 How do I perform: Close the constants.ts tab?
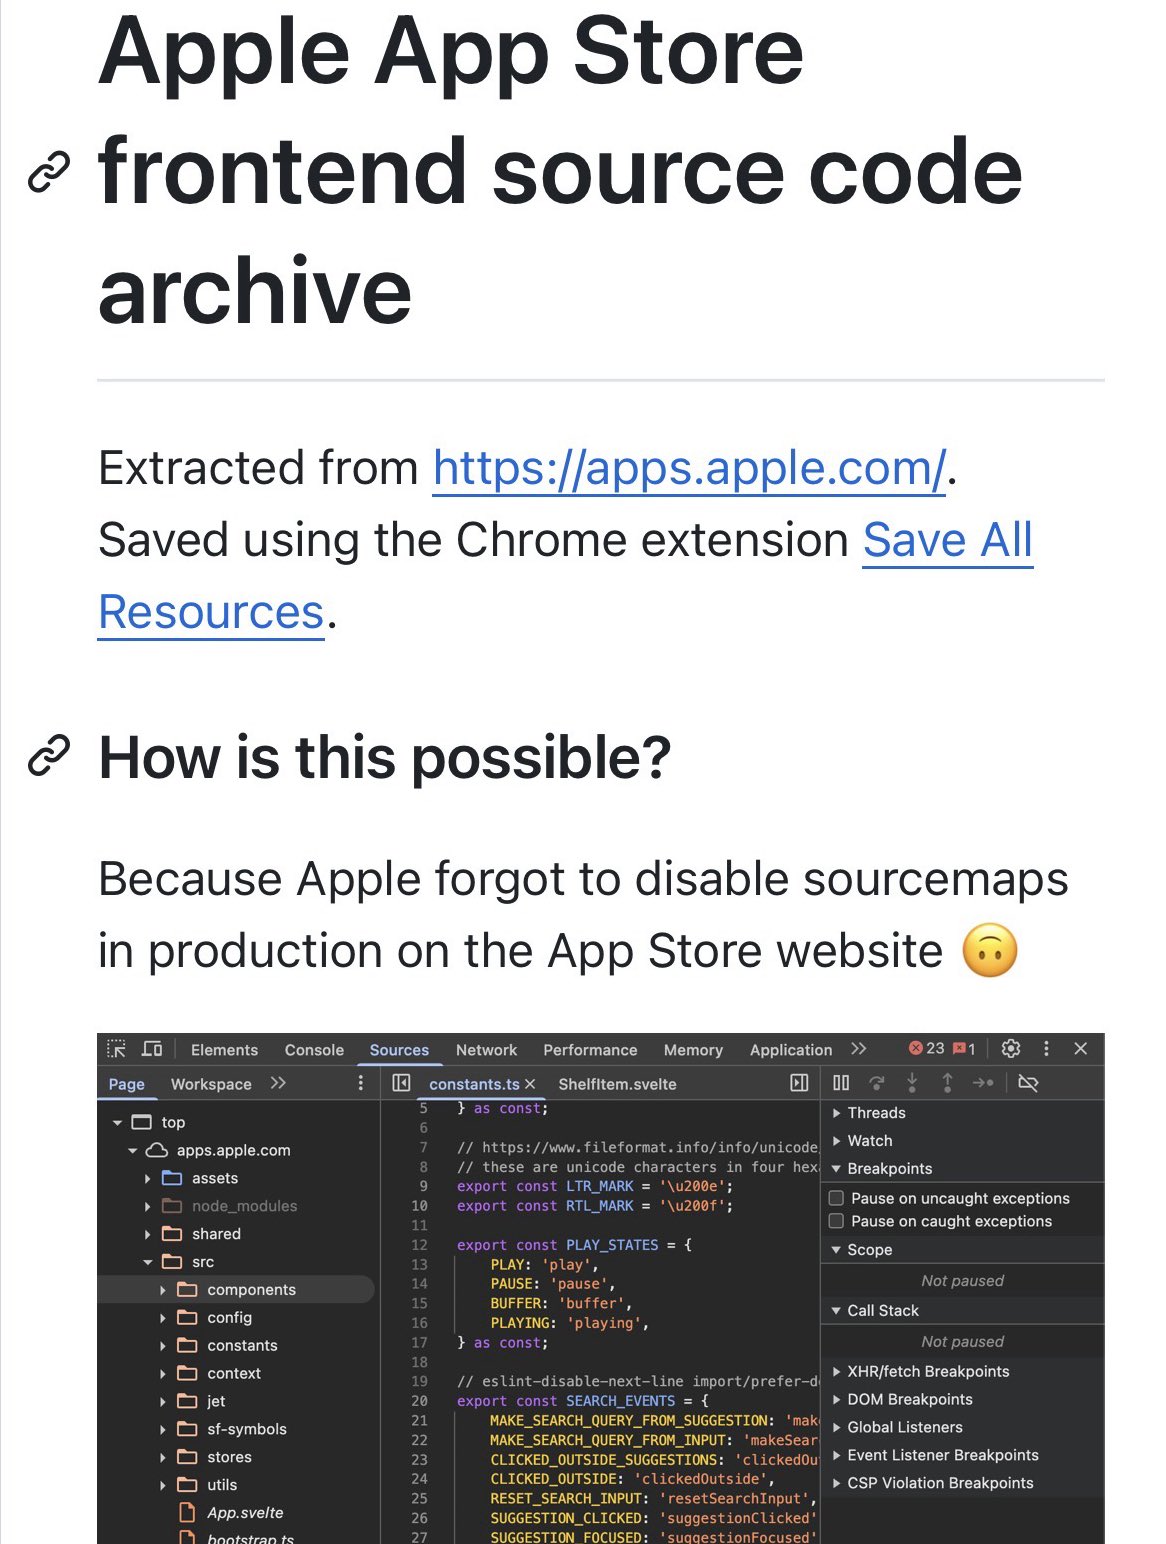point(533,1083)
